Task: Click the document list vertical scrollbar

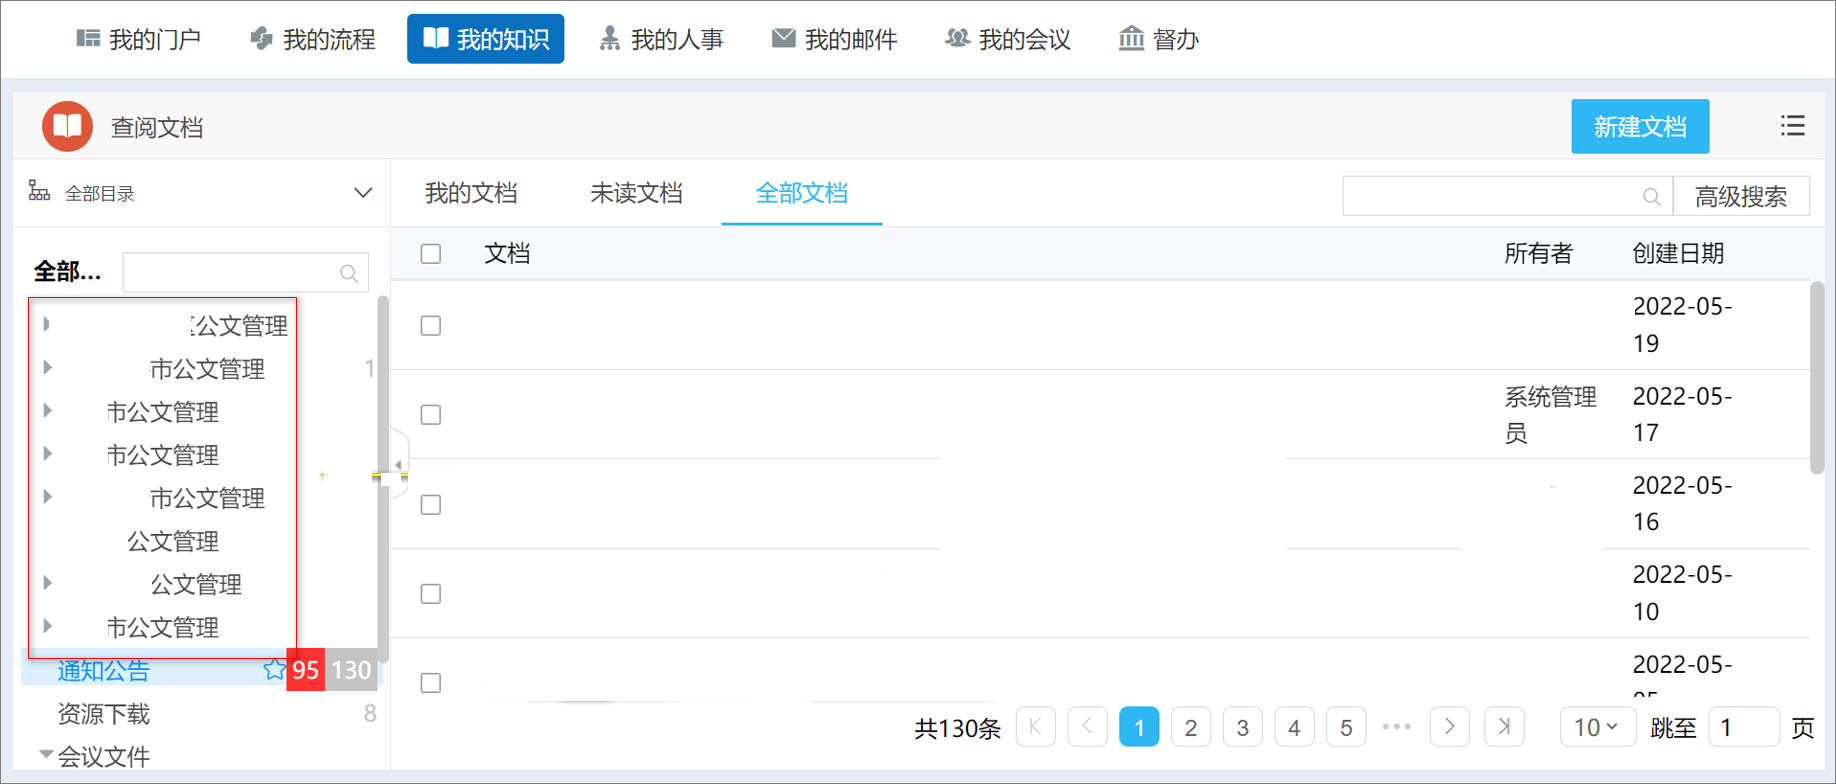Action: coord(1817,378)
